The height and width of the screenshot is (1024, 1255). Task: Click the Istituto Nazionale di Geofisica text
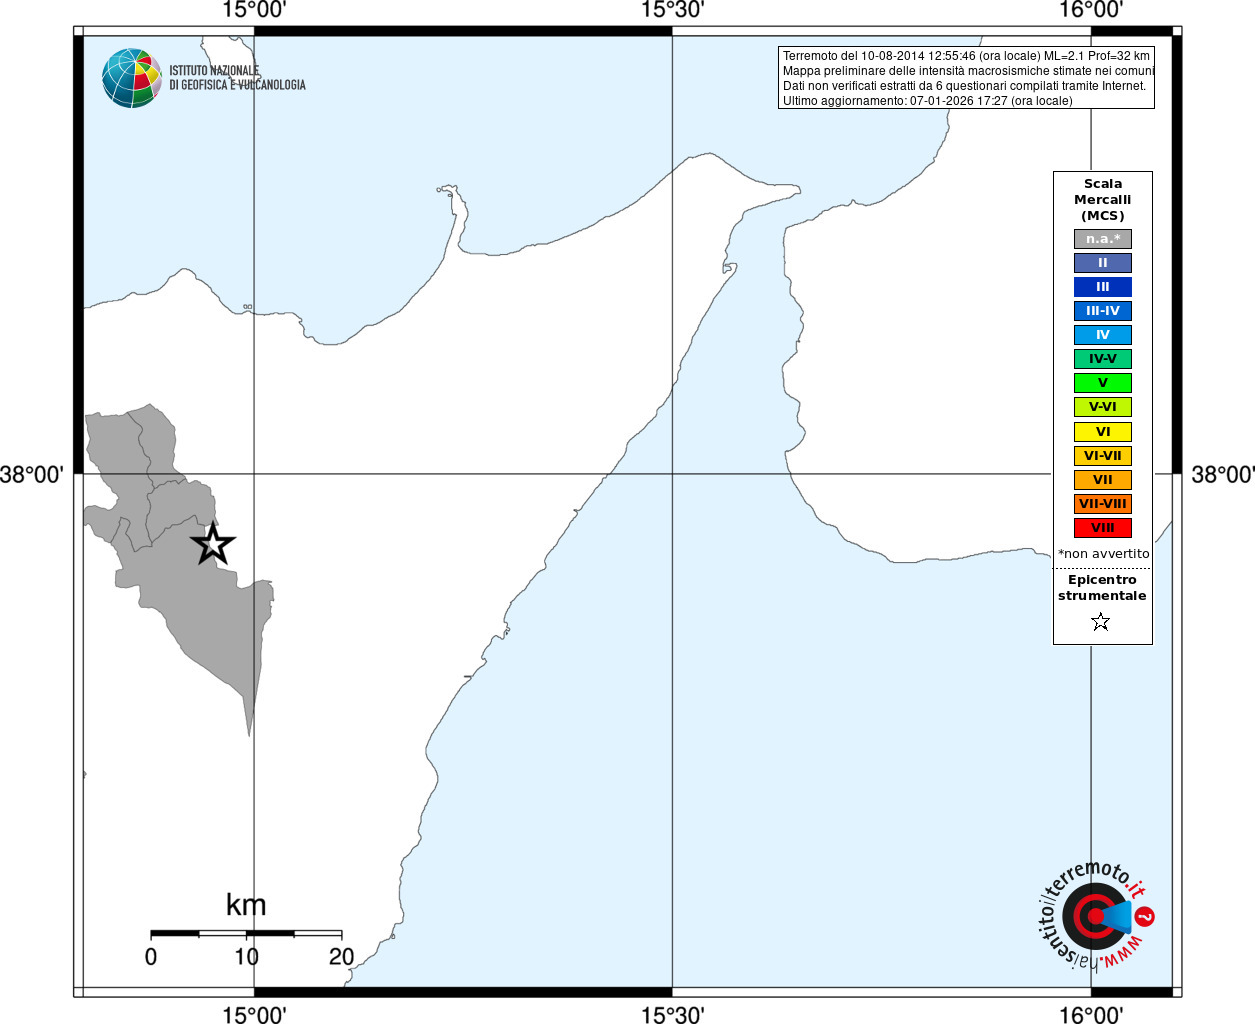(x=237, y=78)
